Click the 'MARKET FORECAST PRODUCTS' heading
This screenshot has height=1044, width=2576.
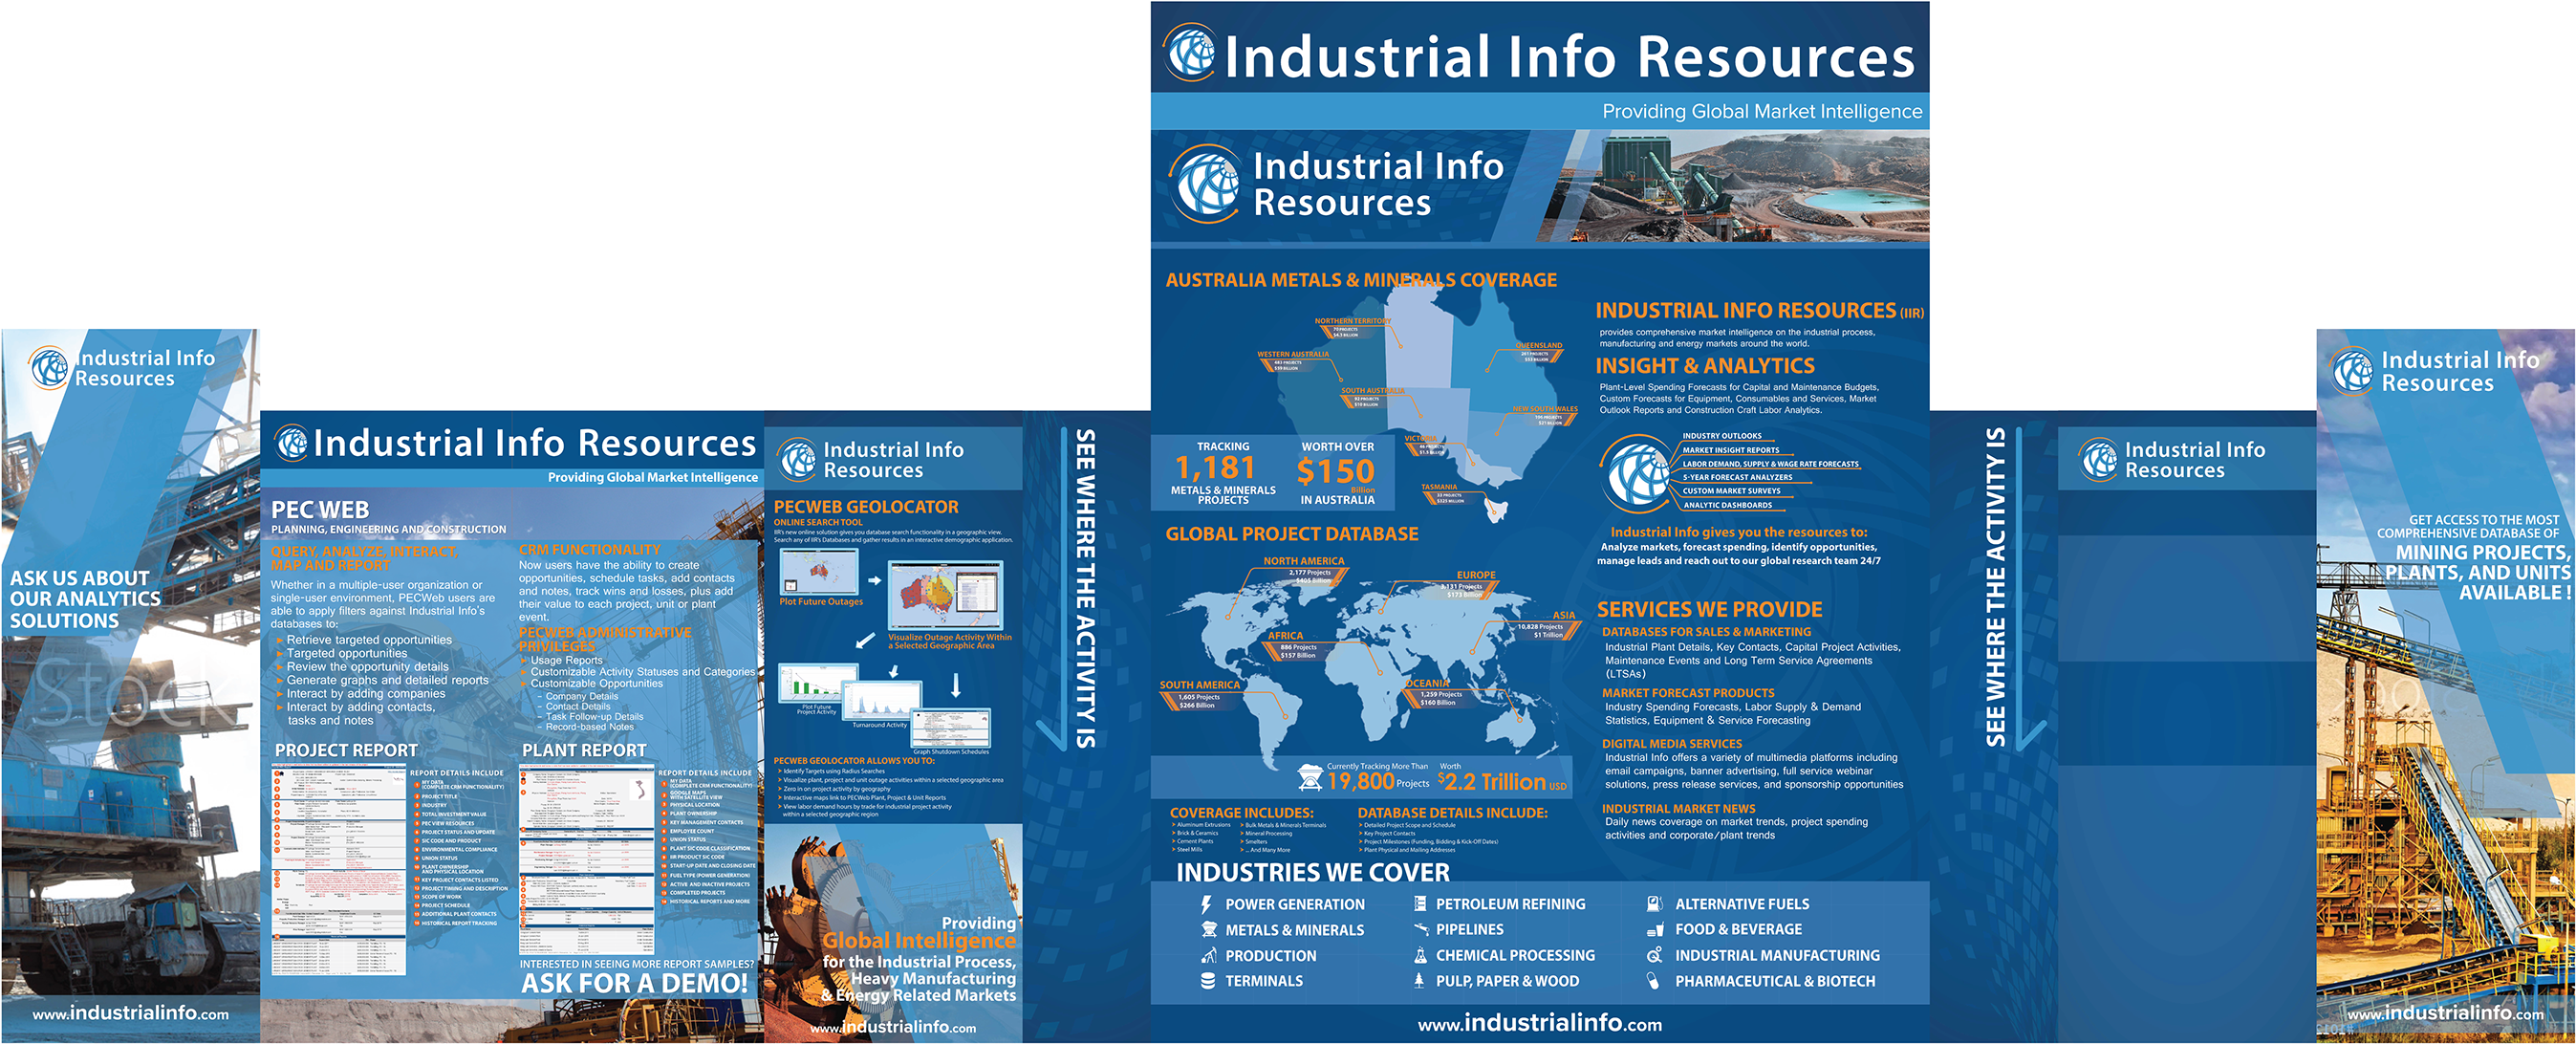point(1688,693)
